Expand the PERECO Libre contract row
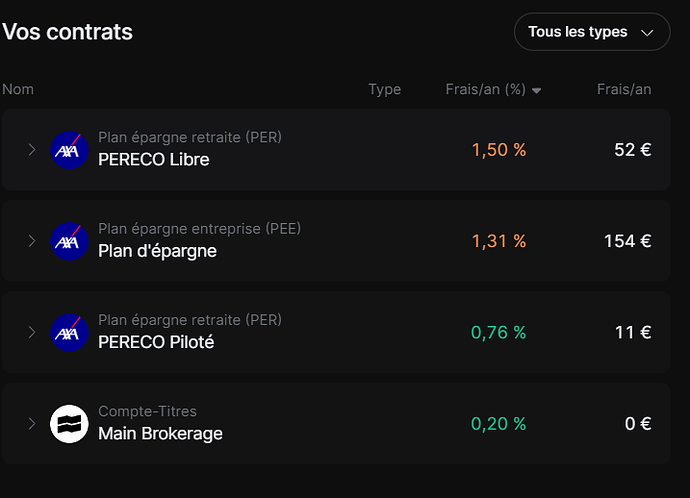Screen dimensions: 690x498 (32, 150)
